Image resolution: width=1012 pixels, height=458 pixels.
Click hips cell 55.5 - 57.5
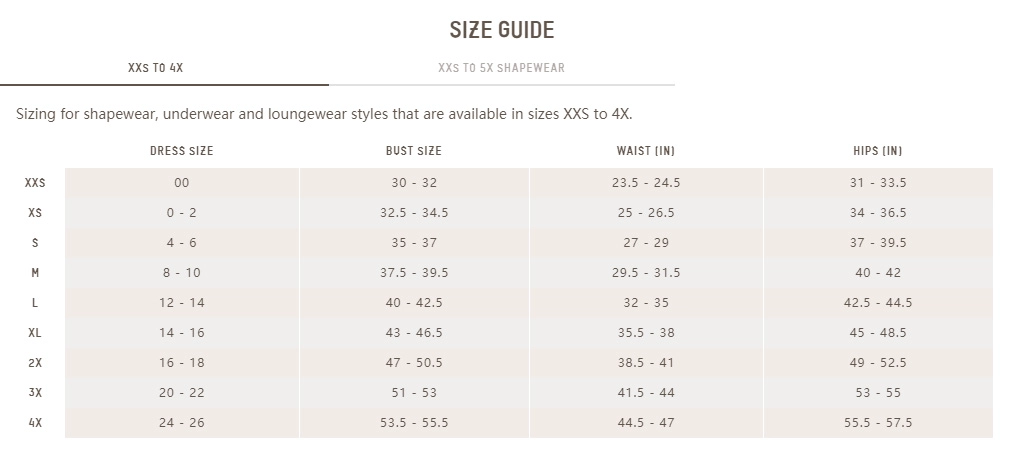pyautogui.click(x=878, y=423)
